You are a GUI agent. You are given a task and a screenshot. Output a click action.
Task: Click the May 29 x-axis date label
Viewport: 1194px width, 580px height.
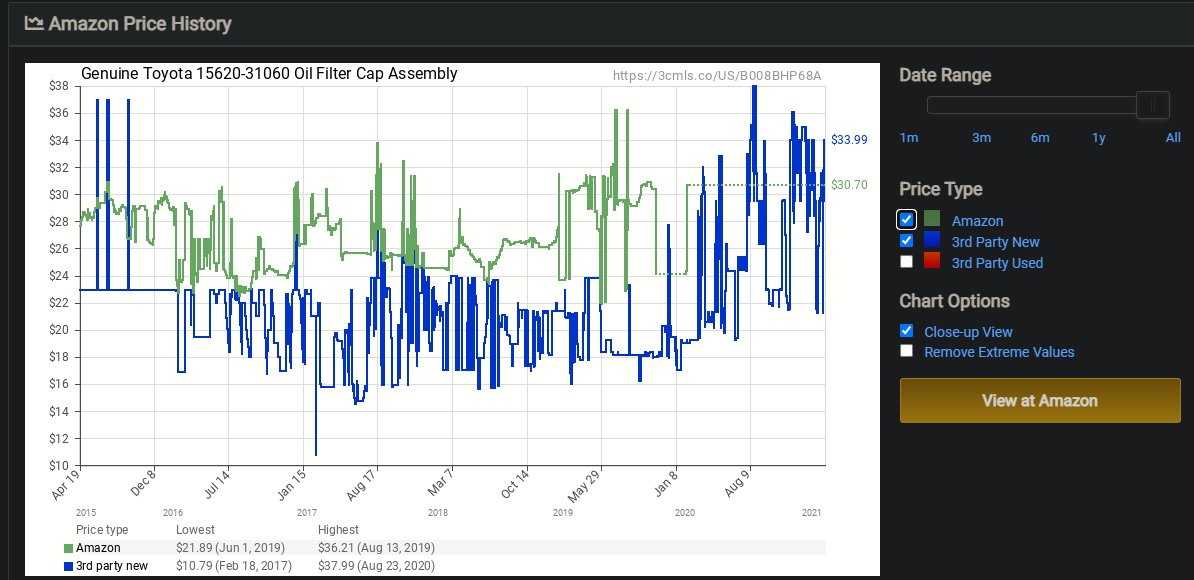pos(586,484)
